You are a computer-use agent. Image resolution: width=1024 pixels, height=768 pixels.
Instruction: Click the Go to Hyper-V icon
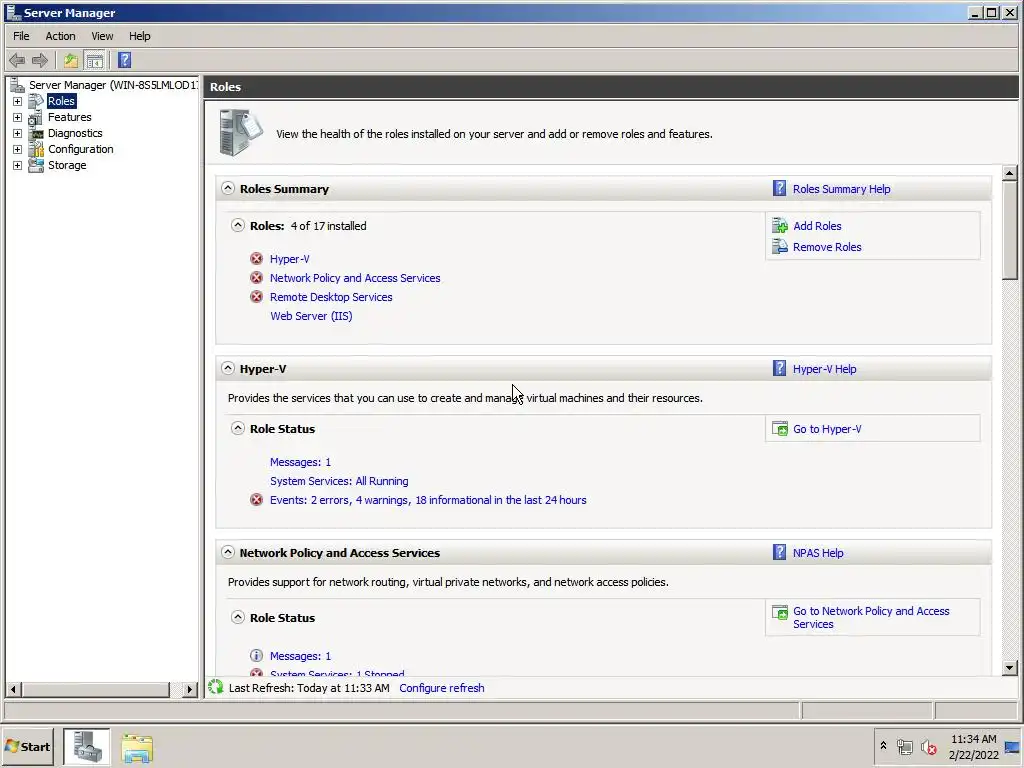(x=780, y=429)
